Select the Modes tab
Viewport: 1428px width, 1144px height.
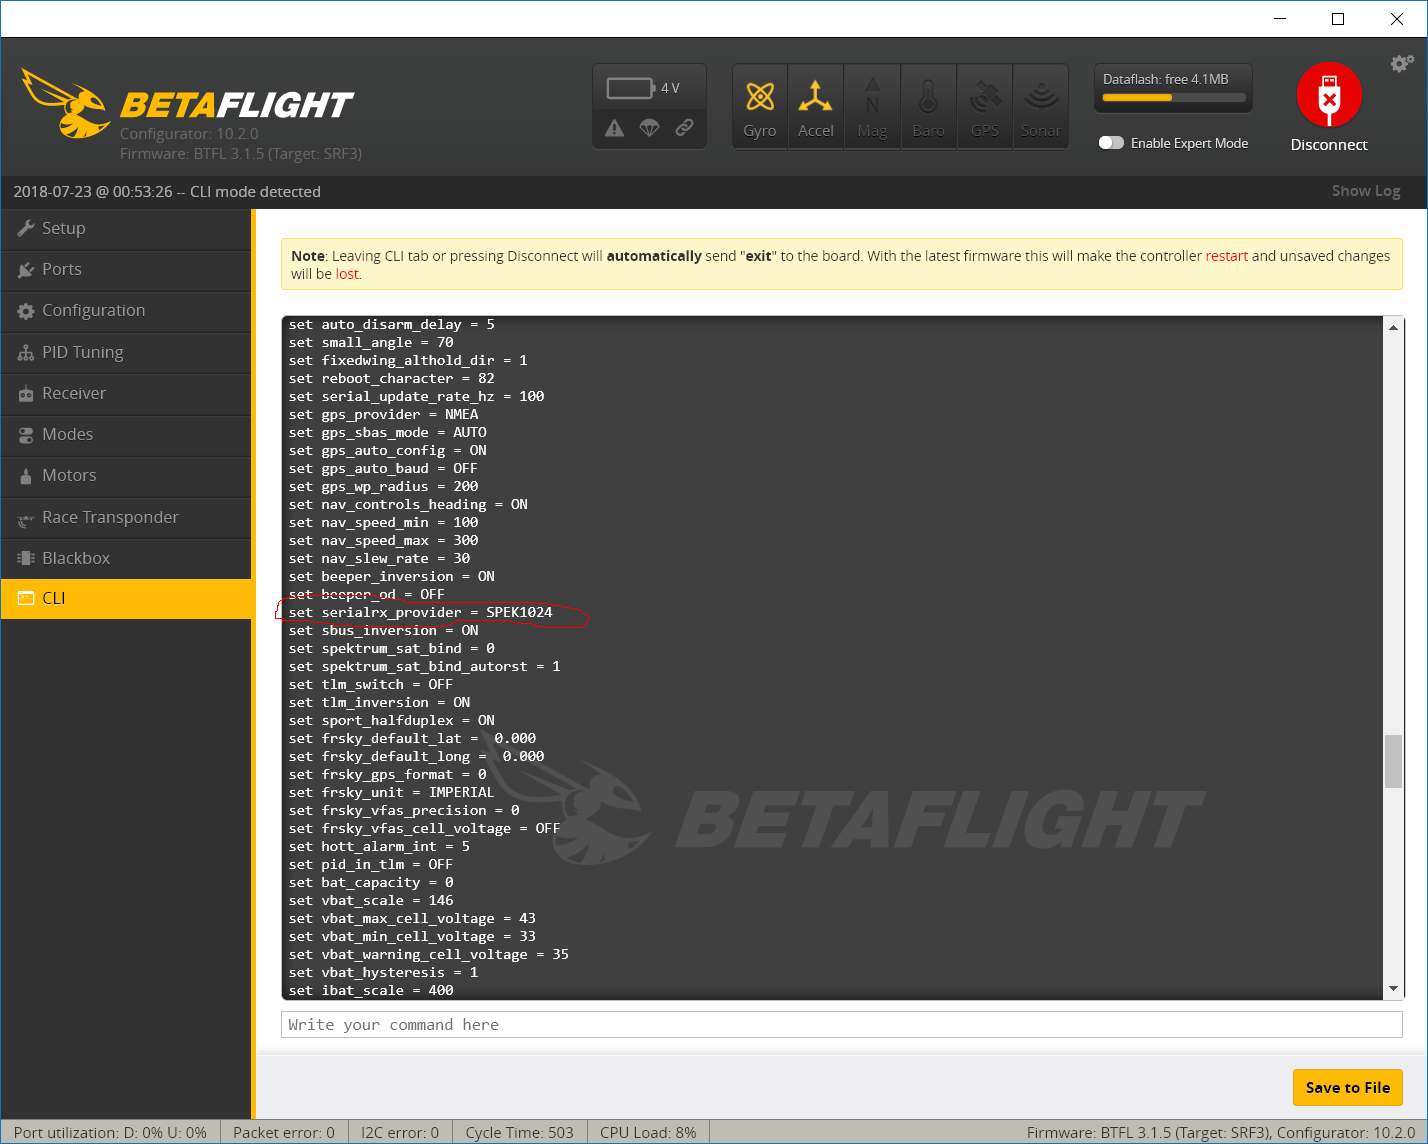(125, 434)
